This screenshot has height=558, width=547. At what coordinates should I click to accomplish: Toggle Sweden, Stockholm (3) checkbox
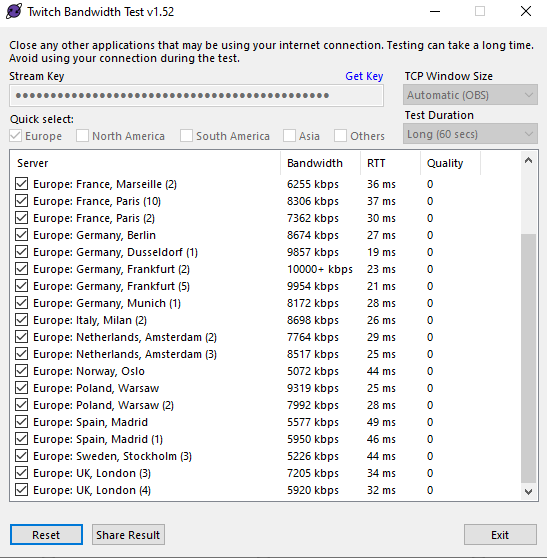click(21, 456)
